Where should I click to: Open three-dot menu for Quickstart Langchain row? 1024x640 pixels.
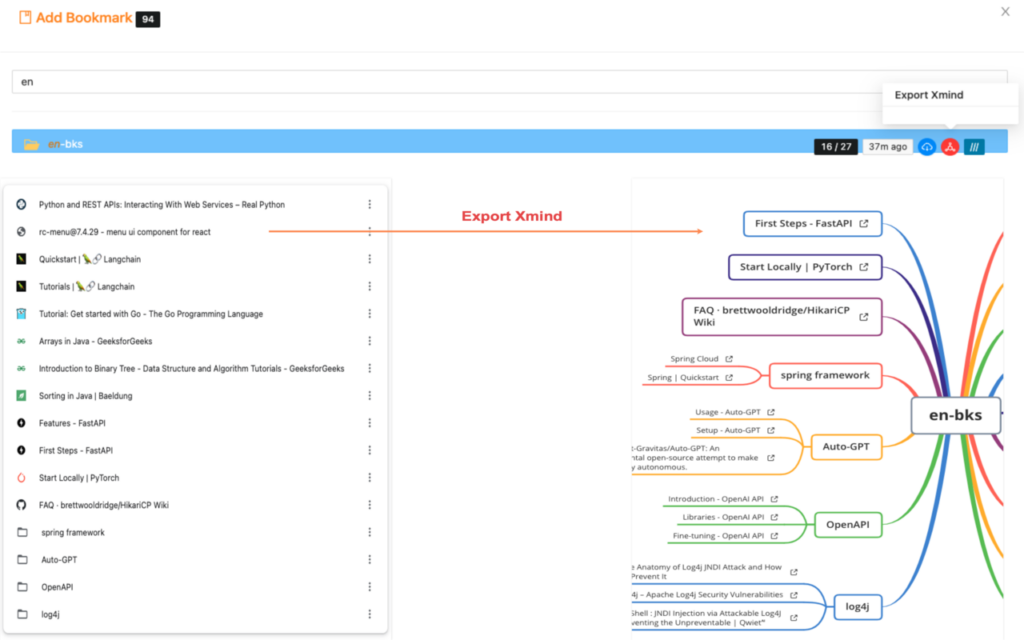(370, 259)
